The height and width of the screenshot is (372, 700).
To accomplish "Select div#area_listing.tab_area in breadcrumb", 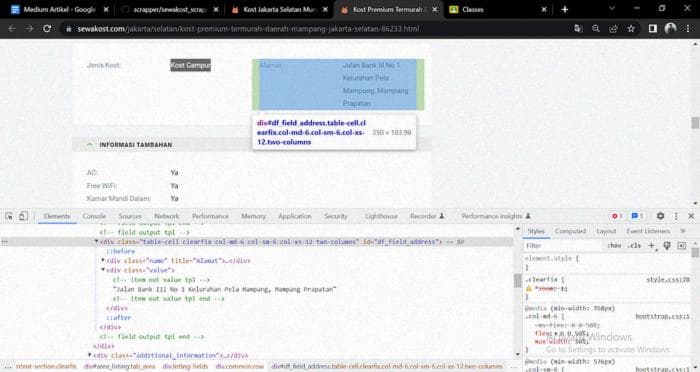I will click(x=120, y=366).
